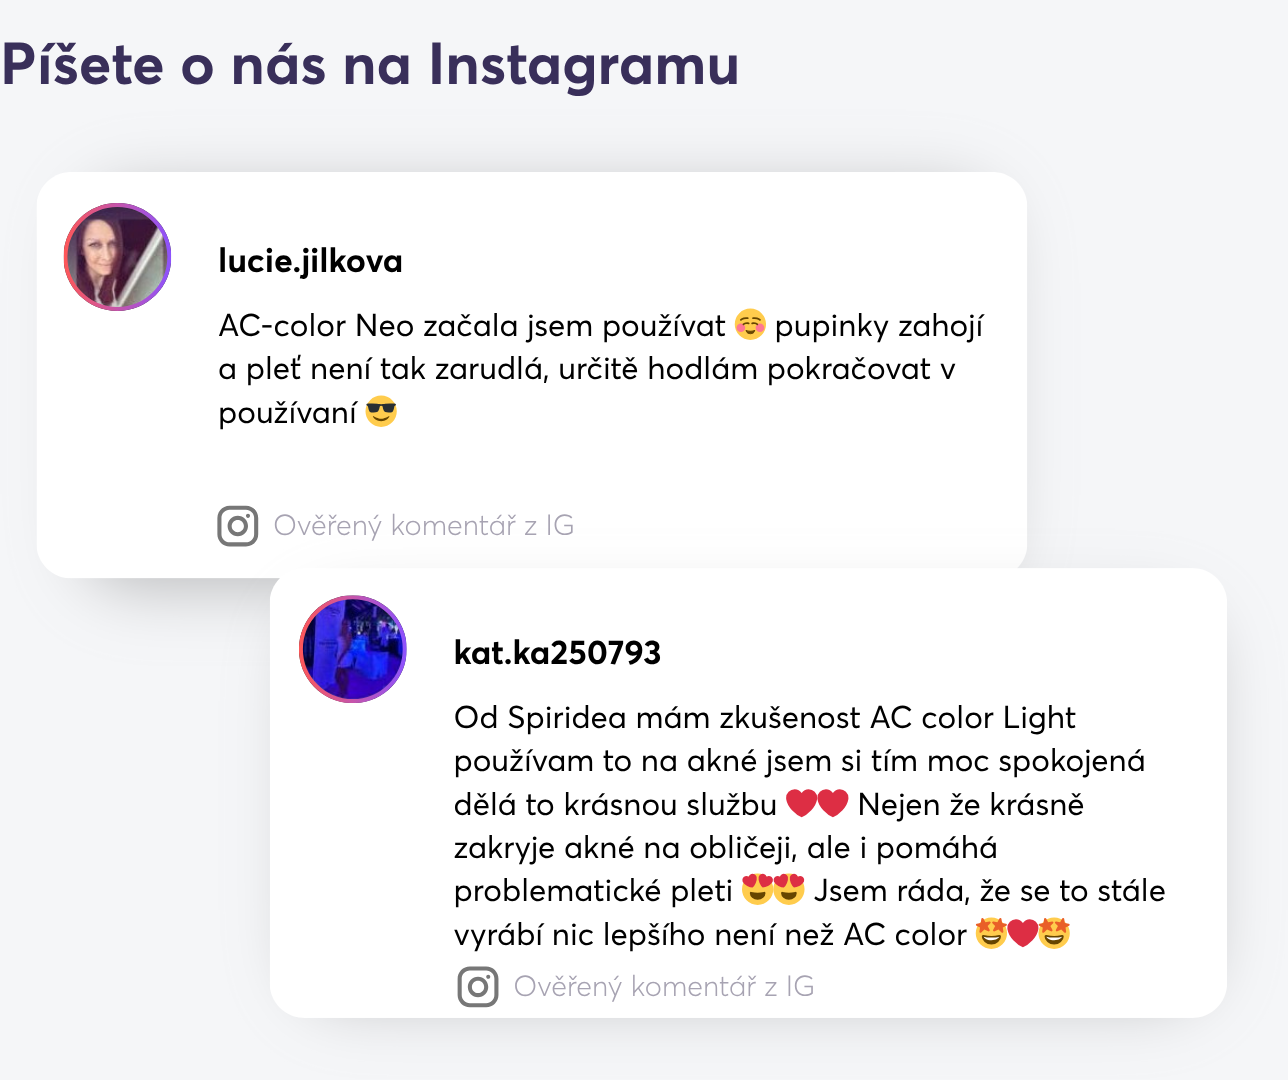1288x1080 pixels.
Task: Select 'Ověřený komentář z IG' under lucie.jilkova's comment
Action: (424, 526)
